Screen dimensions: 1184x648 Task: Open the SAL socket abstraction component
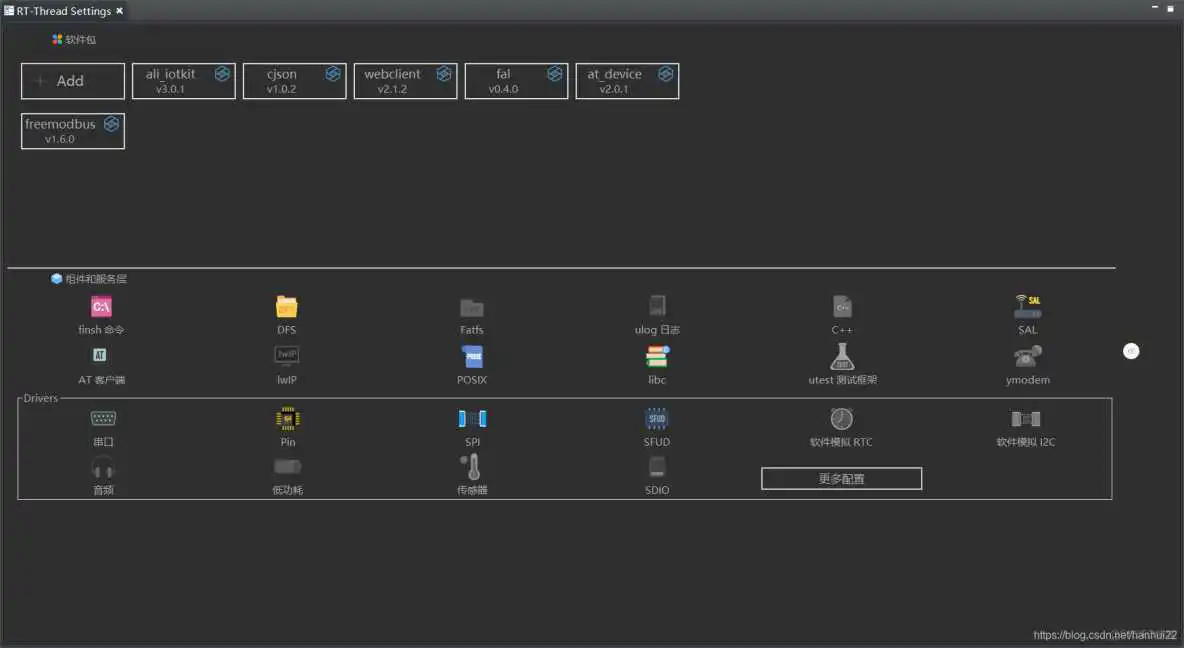point(1027,308)
